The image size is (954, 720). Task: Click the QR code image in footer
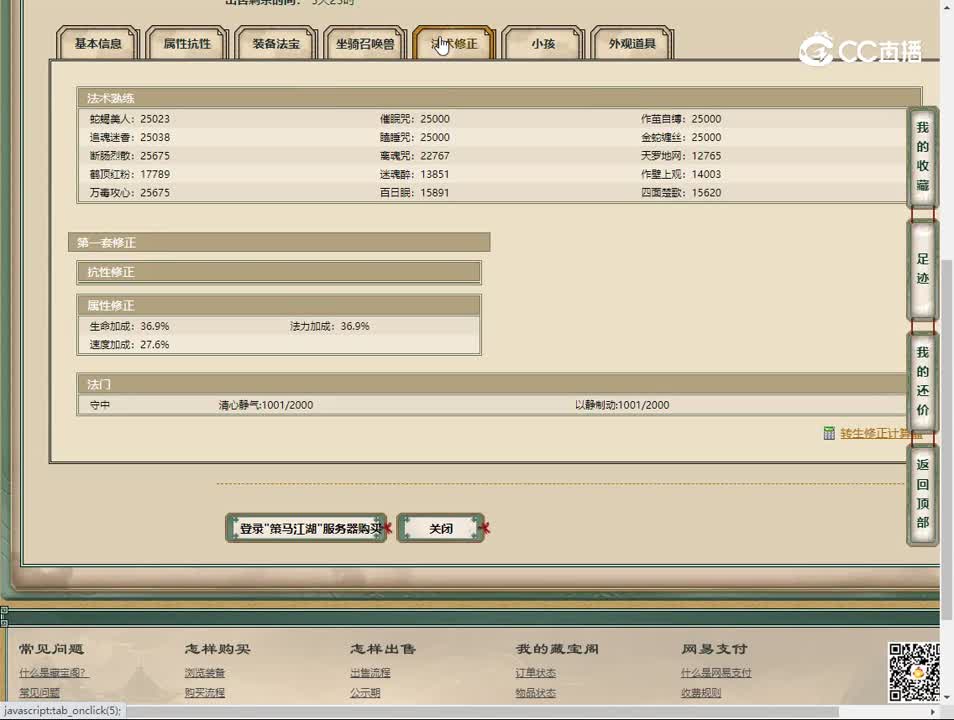pos(914,671)
